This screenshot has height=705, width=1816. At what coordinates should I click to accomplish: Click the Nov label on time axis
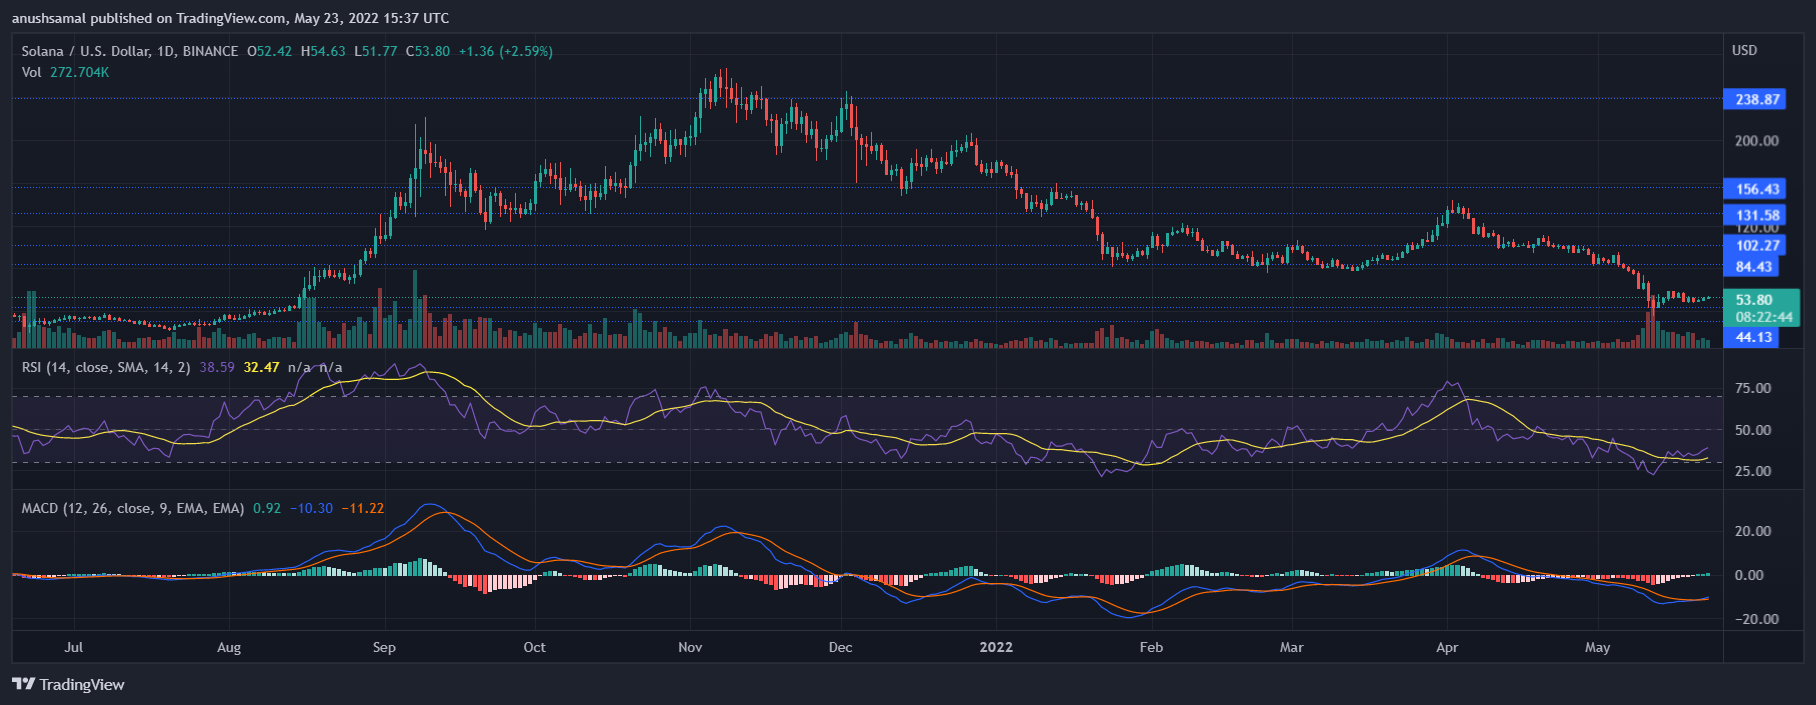pos(690,647)
